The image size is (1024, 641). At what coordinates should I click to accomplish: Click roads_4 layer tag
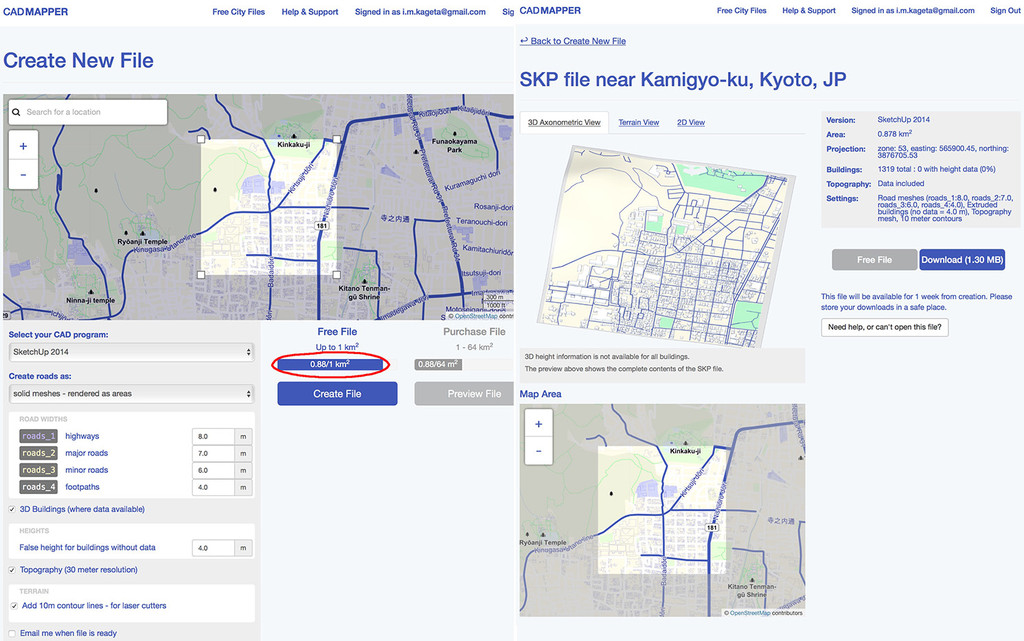pyautogui.click(x=39, y=487)
